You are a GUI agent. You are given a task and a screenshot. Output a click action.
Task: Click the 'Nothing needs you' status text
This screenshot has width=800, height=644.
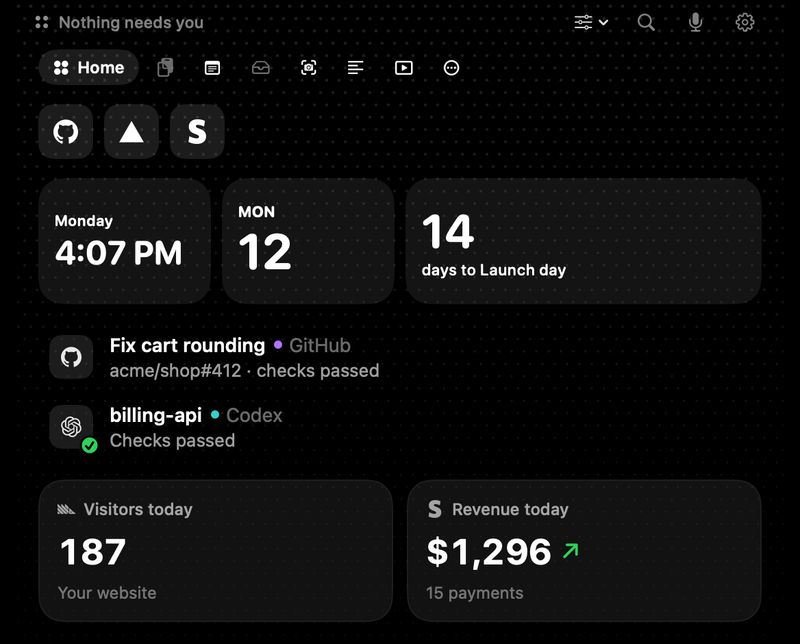point(131,22)
